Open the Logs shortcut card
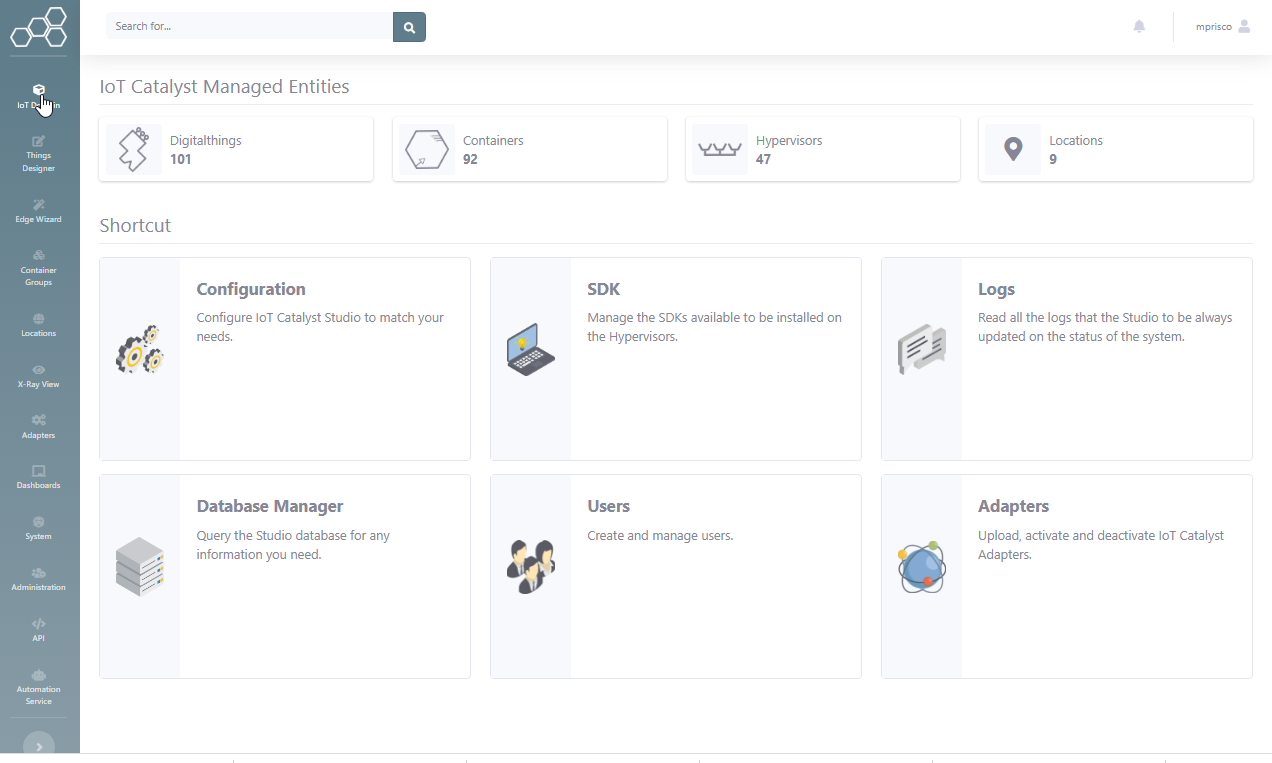Image resolution: width=1272 pixels, height=763 pixels. [1067, 359]
